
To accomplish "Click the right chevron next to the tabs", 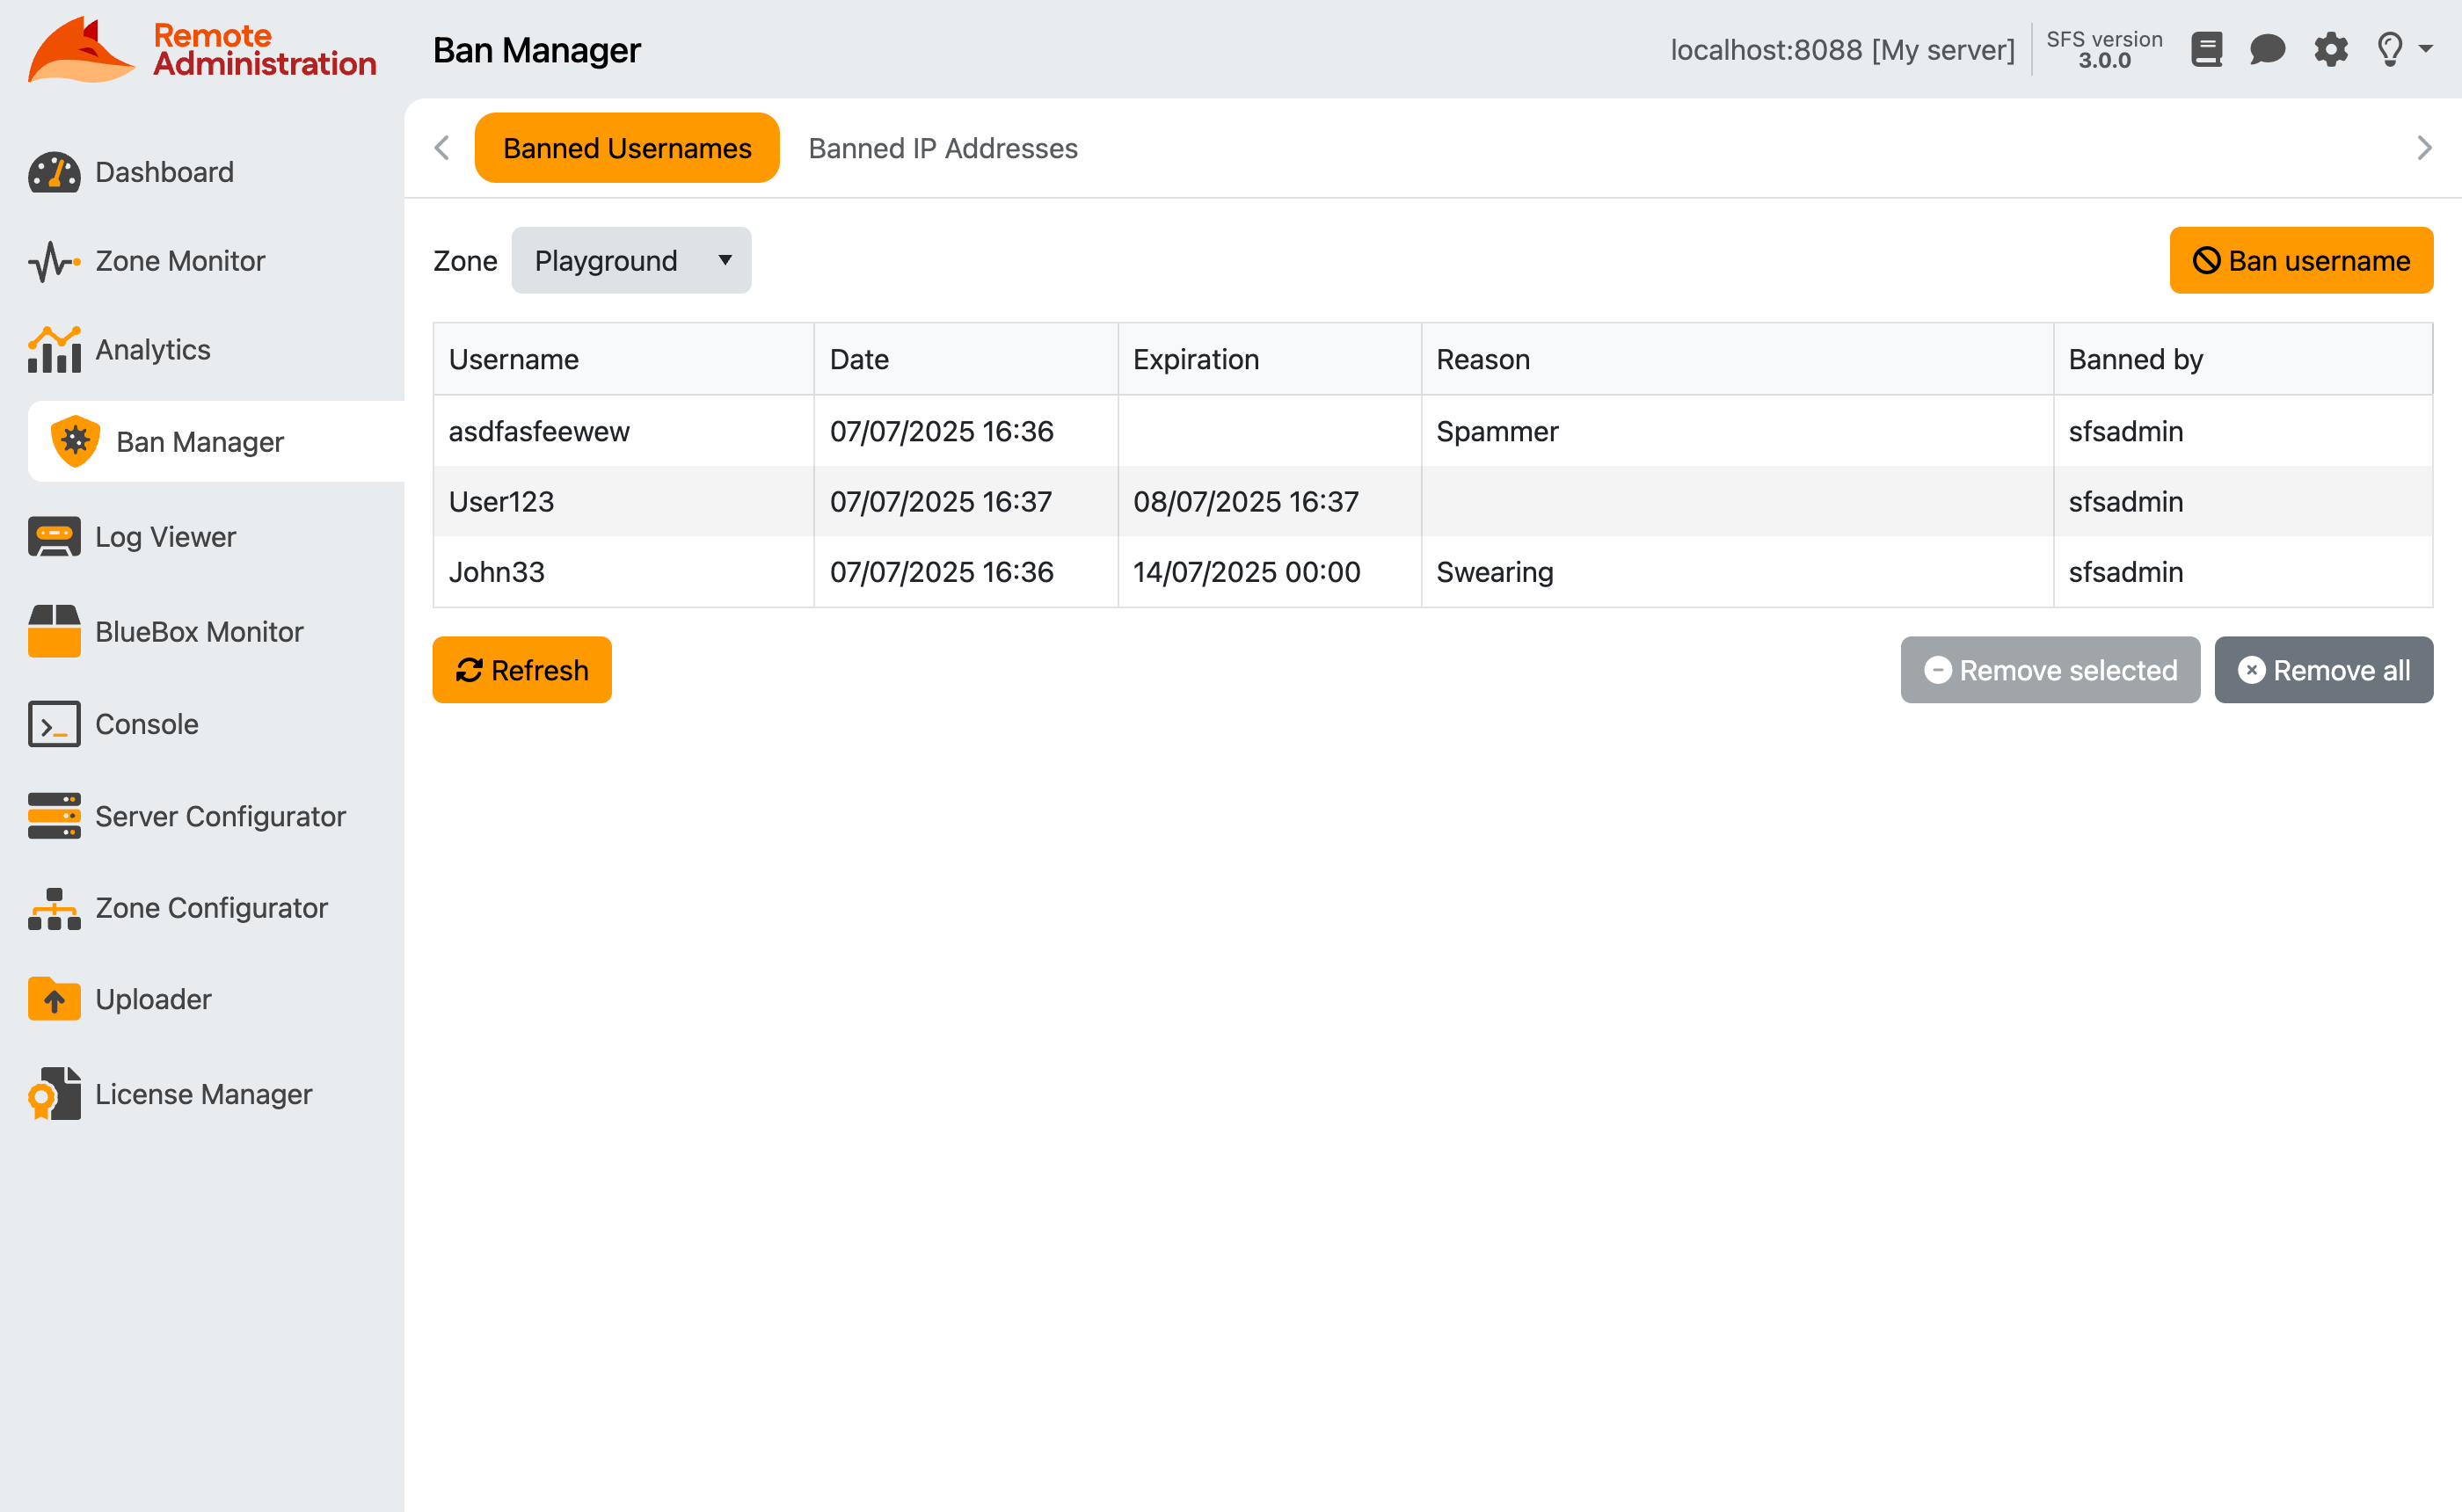I will (2424, 147).
